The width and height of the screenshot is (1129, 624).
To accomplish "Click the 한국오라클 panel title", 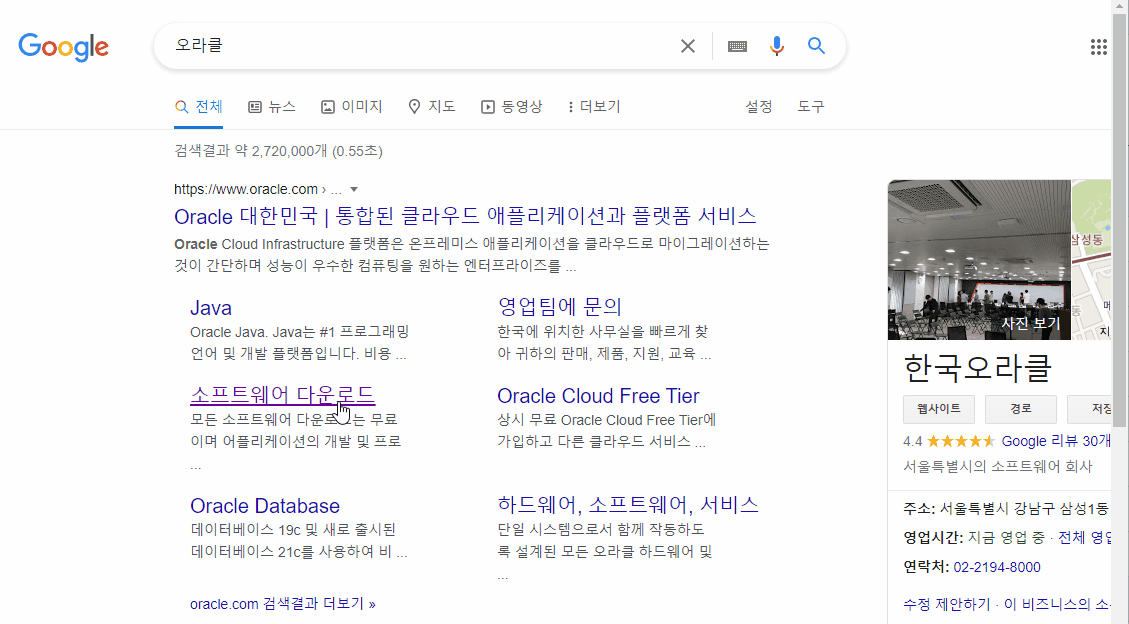I will pyautogui.click(x=978, y=368).
